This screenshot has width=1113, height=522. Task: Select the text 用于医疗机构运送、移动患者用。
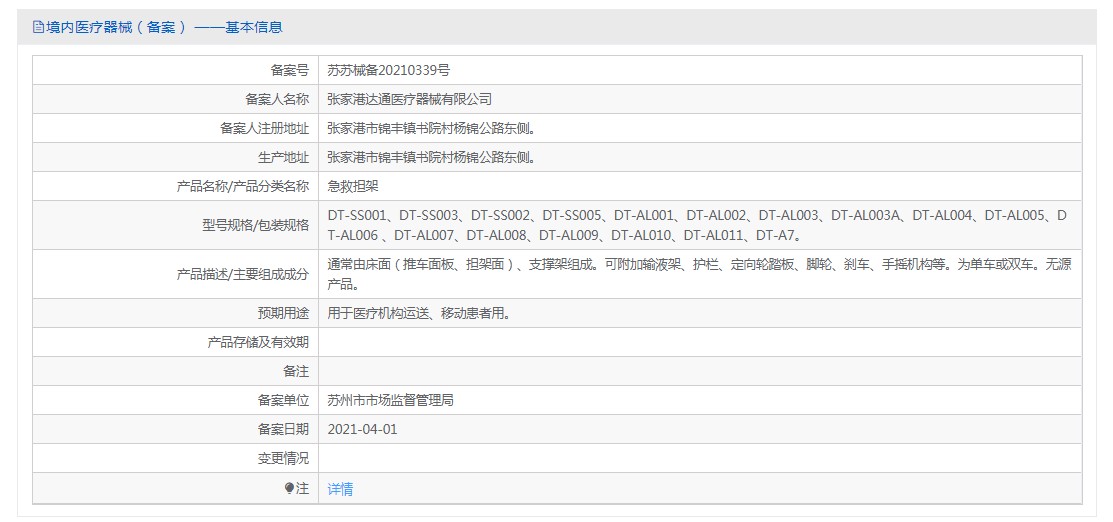click(419, 313)
